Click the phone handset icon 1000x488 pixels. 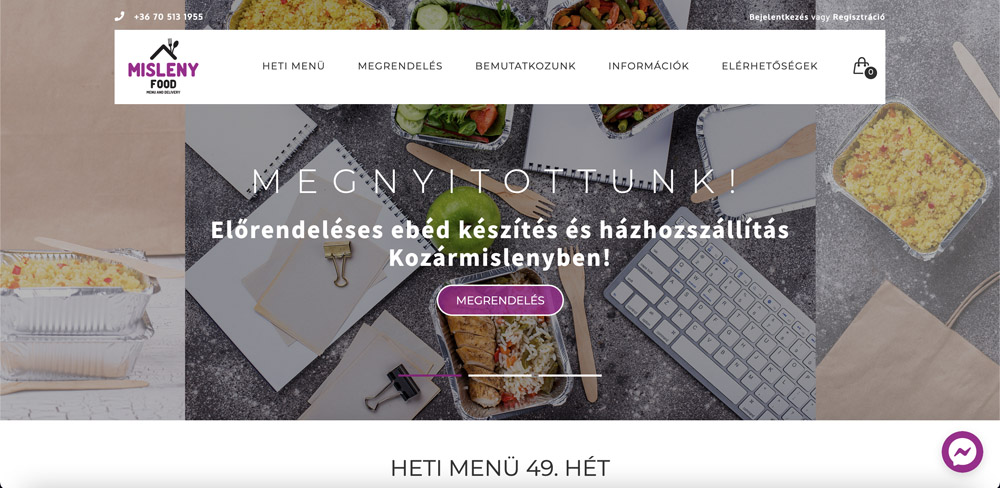119,17
